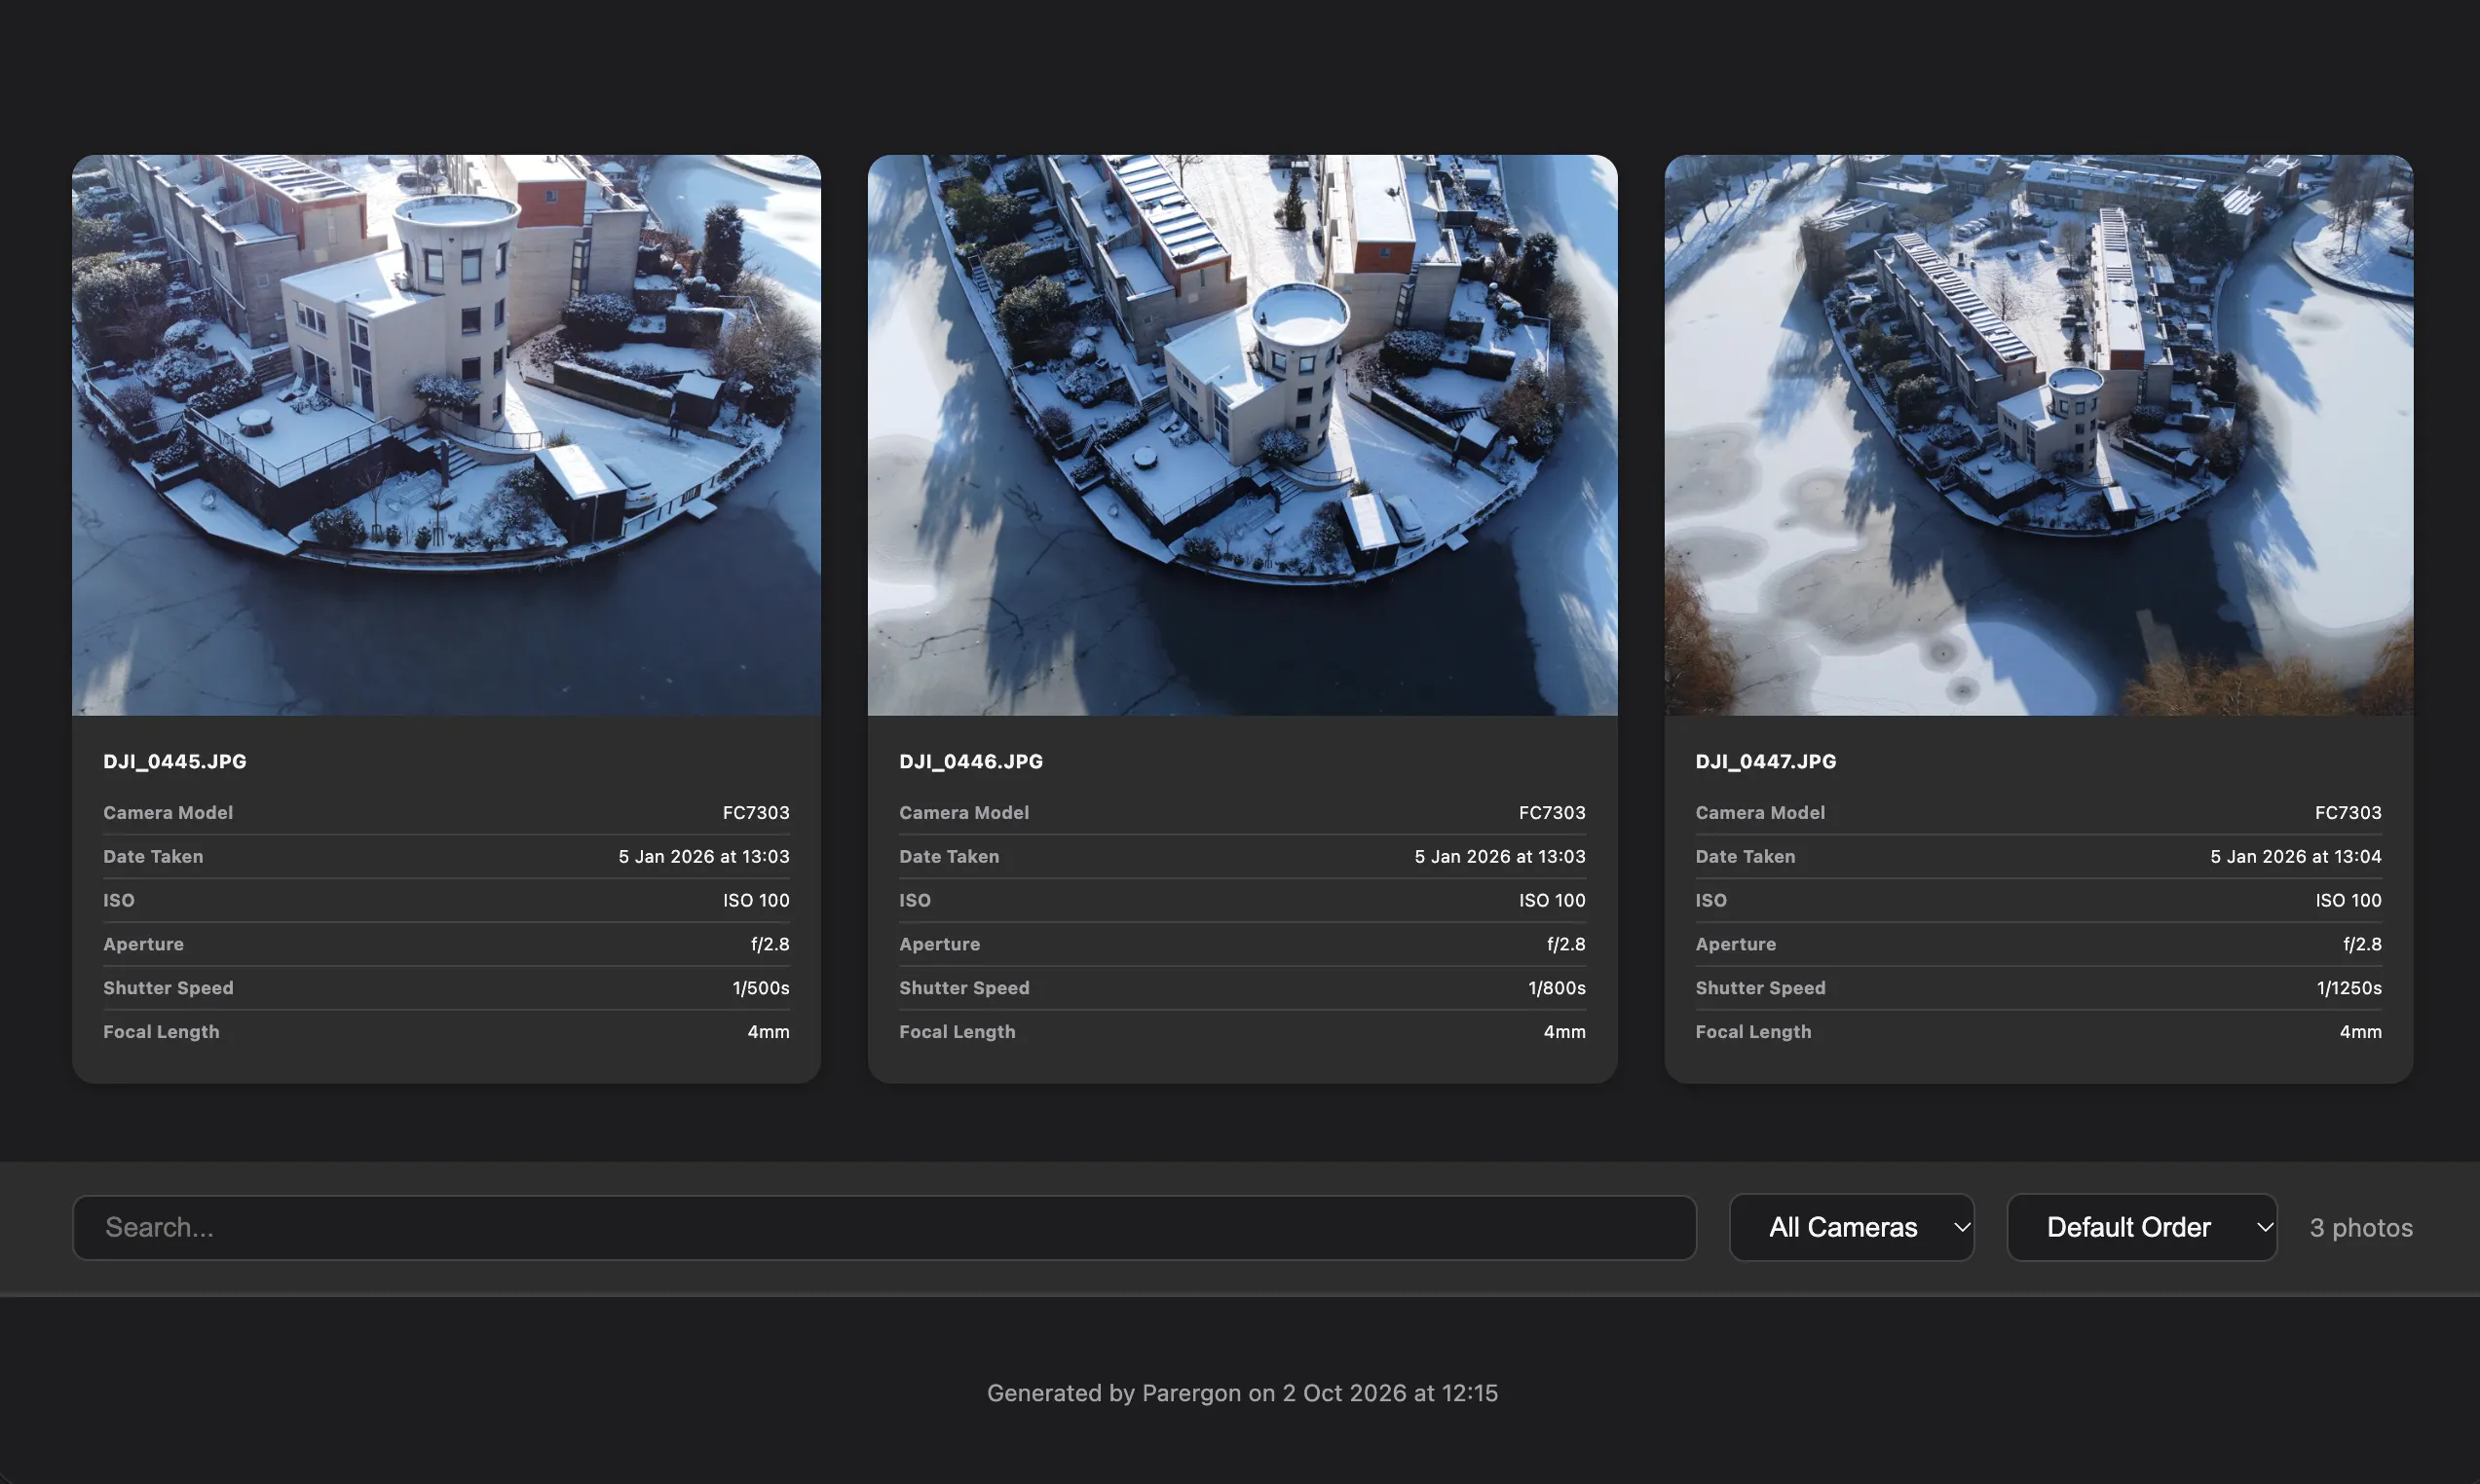
Task: Select the DJI_0445.JPG filename text
Action: 175,761
